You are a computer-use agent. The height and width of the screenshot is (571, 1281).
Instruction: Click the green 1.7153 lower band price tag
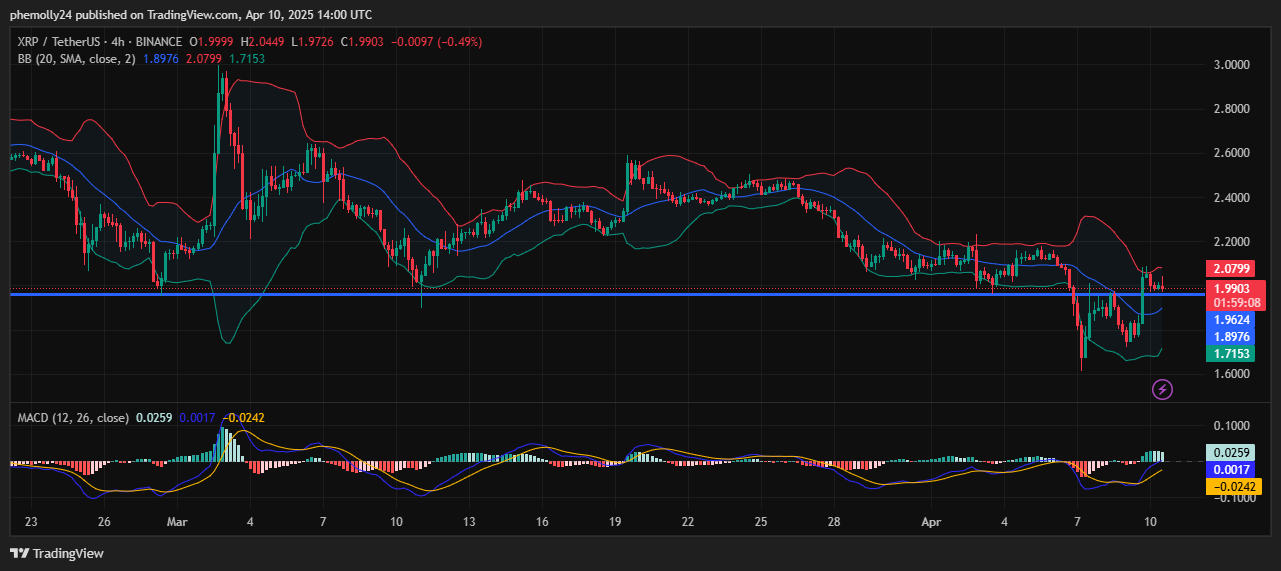[x=1234, y=354]
